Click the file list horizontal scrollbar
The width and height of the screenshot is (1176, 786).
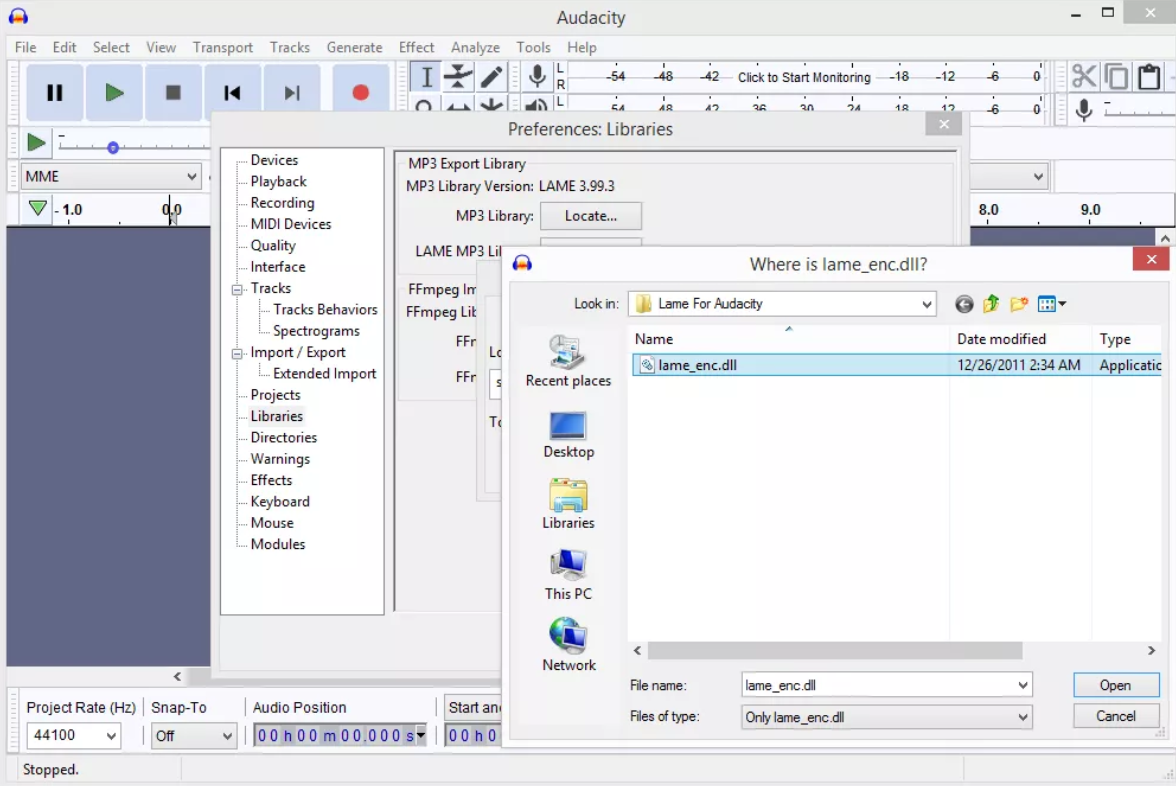pos(835,650)
